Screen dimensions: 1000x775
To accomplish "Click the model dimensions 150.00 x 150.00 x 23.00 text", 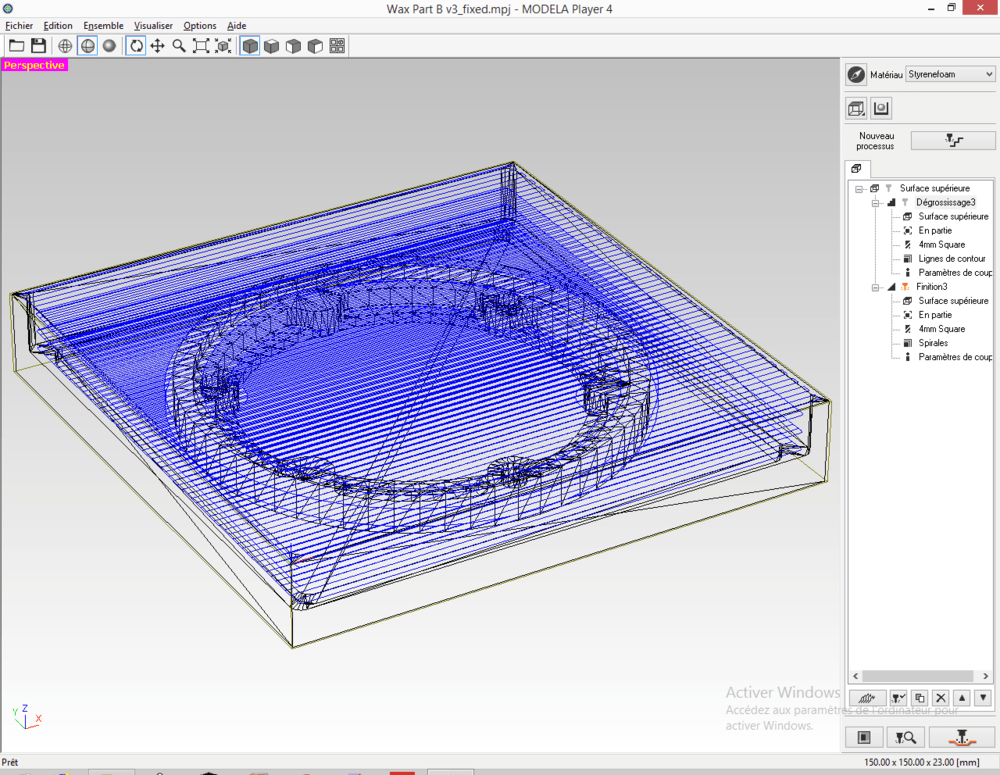I will pyautogui.click(x=922, y=762).
